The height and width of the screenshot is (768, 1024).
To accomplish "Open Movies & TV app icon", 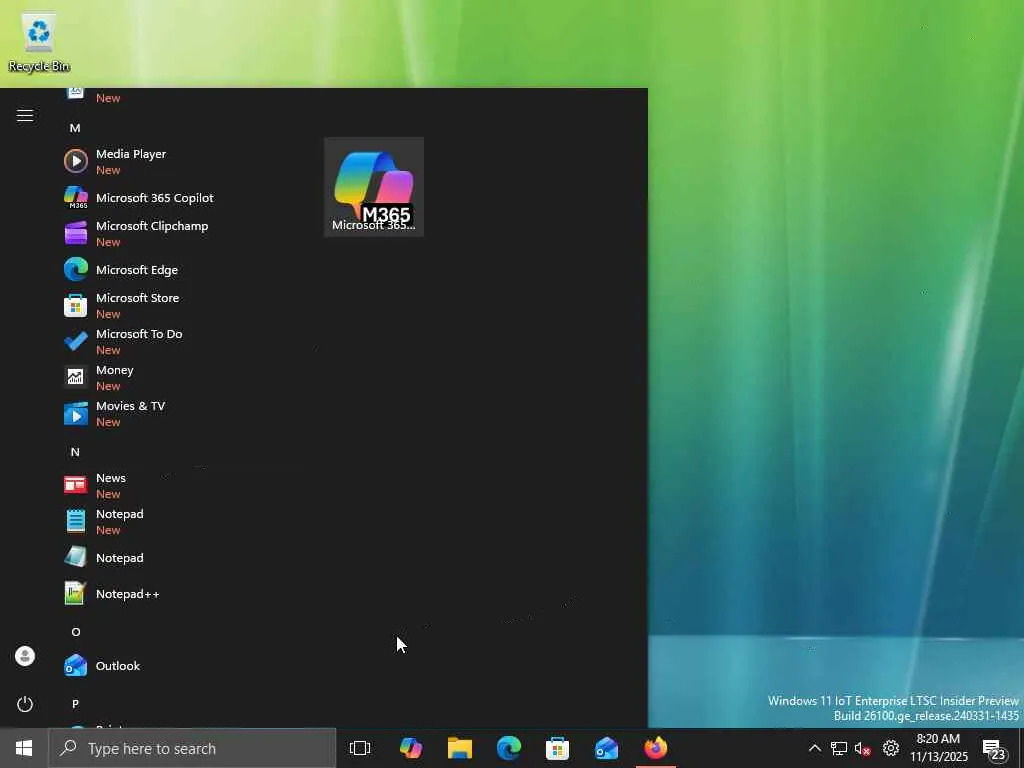I will coord(76,413).
